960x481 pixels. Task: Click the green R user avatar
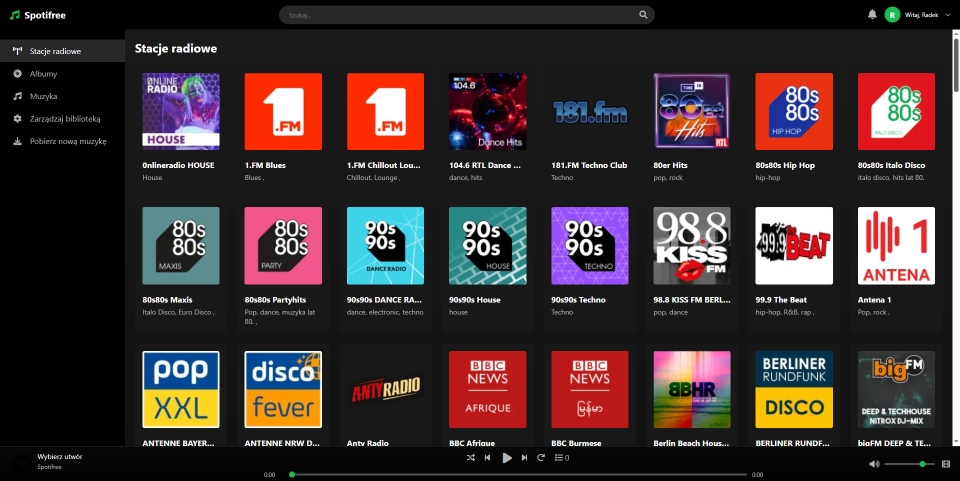pos(892,14)
